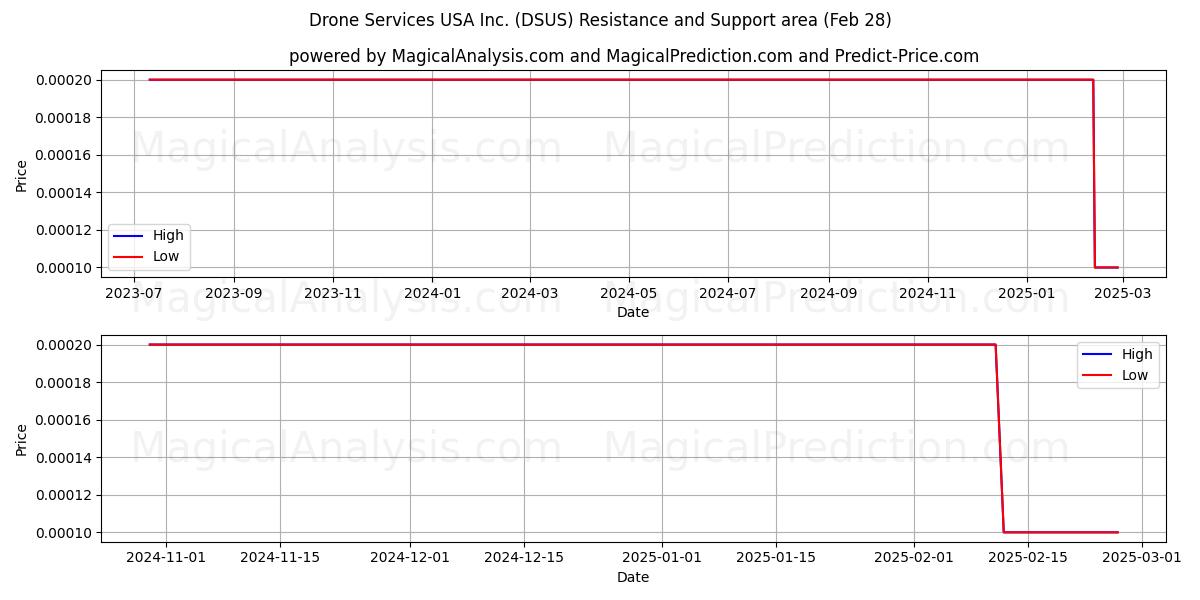Click the '0.00020' price tick in the bottom chart
The height and width of the screenshot is (600, 1200).
coord(64,345)
